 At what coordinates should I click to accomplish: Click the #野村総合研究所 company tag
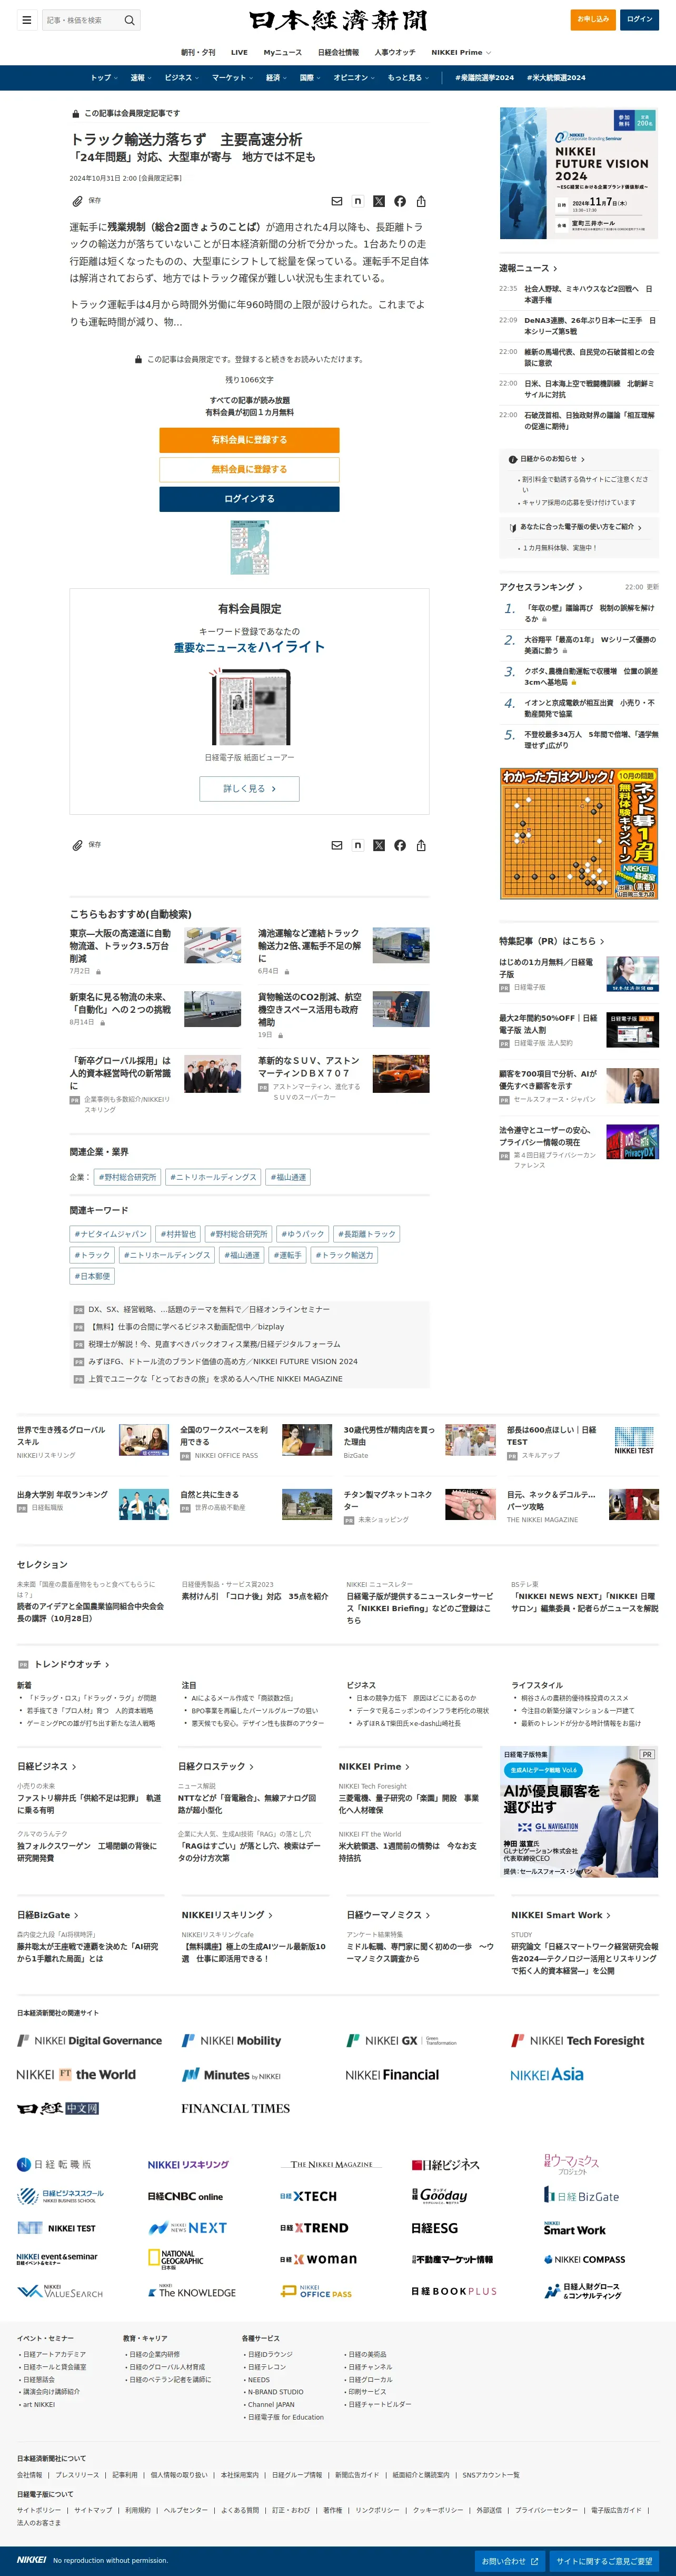[x=127, y=1177]
